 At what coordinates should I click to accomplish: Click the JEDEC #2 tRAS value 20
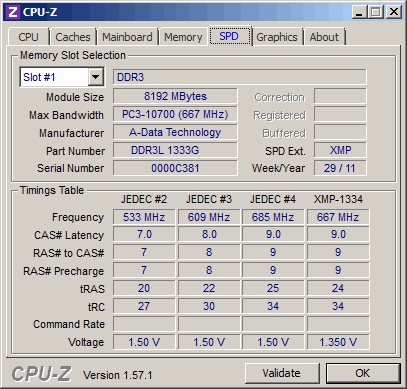[x=144, y=288]
